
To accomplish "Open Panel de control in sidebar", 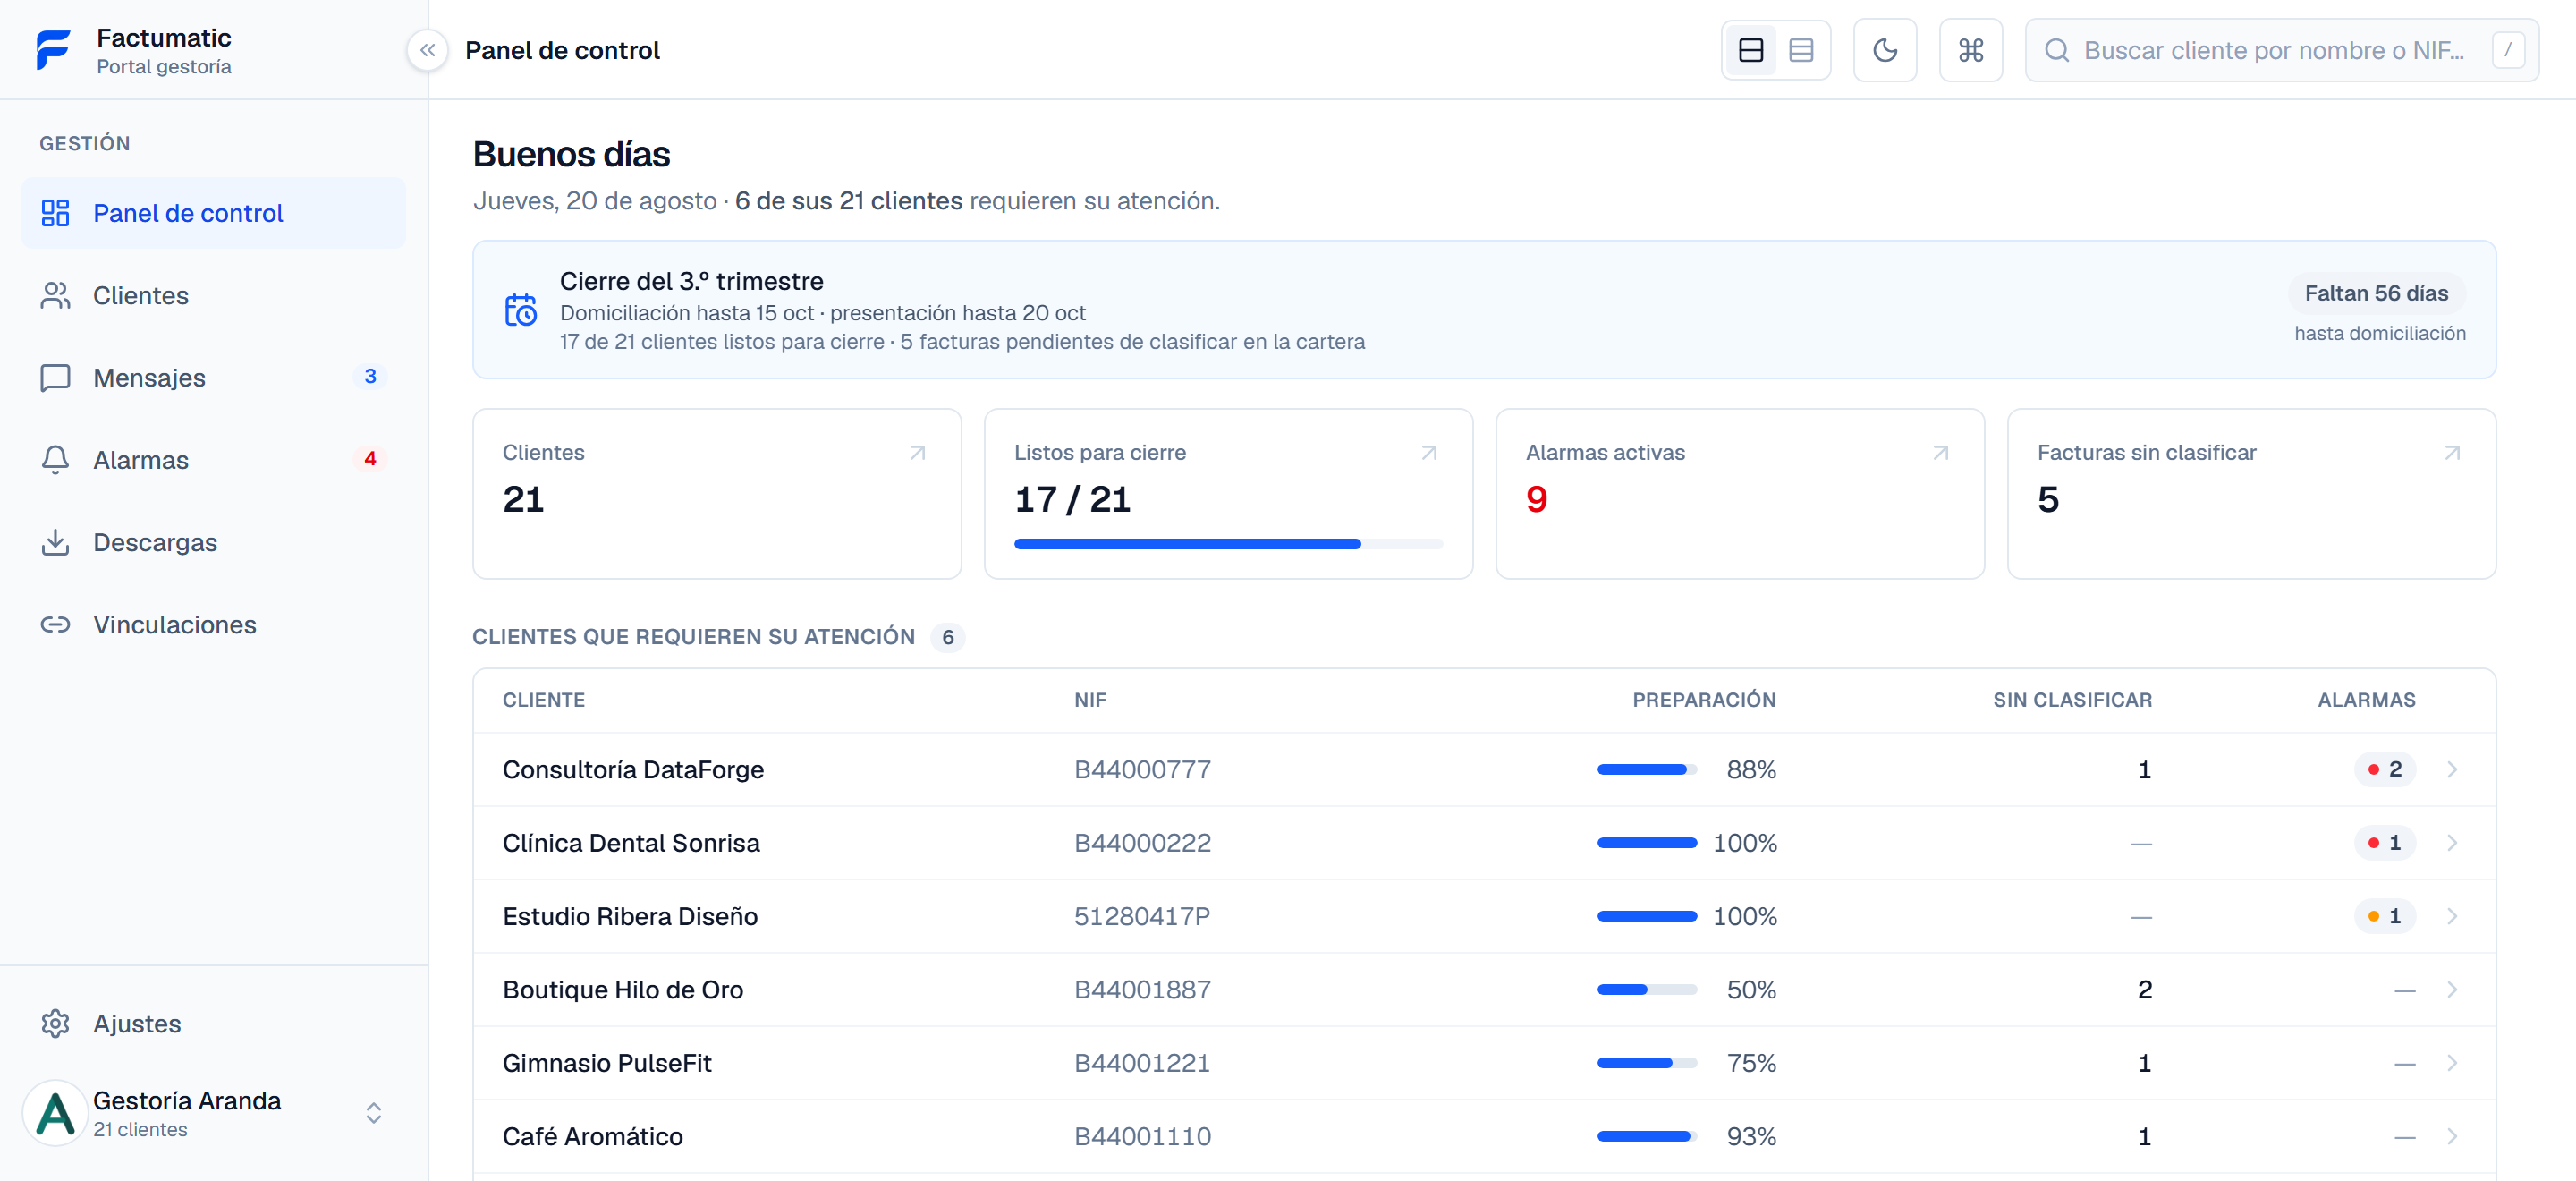I will pyautogui.click(x=214, y=213).
